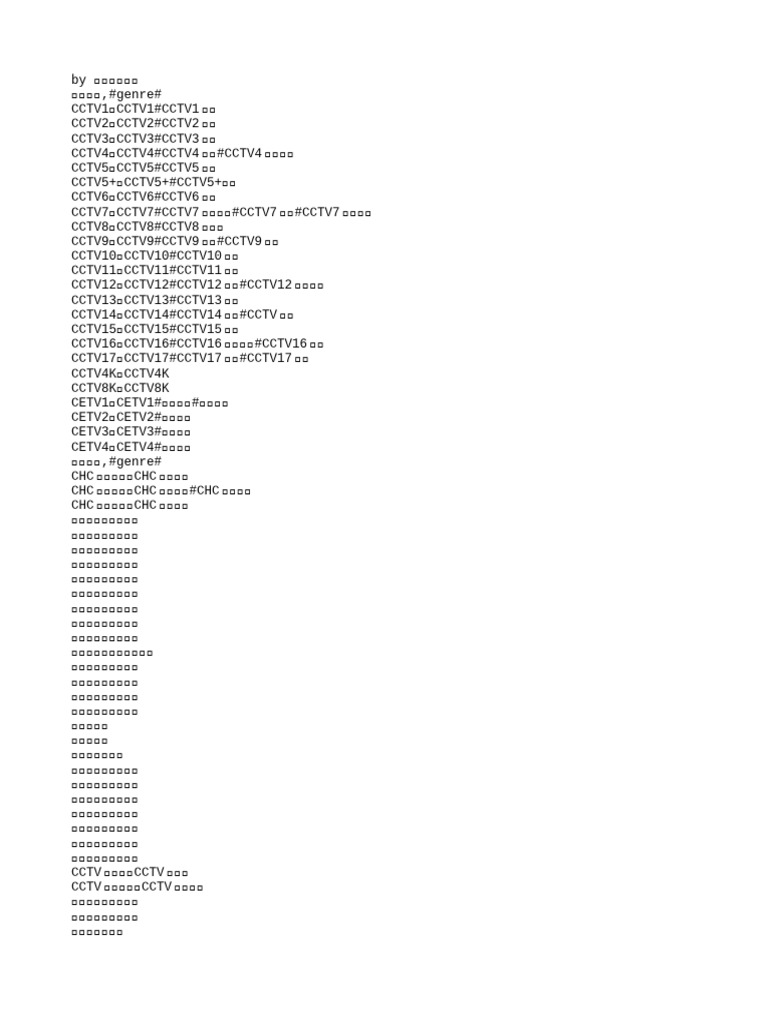768x1024 pixels.
Task: Click the CCTV4 line text
Action: 182,153
